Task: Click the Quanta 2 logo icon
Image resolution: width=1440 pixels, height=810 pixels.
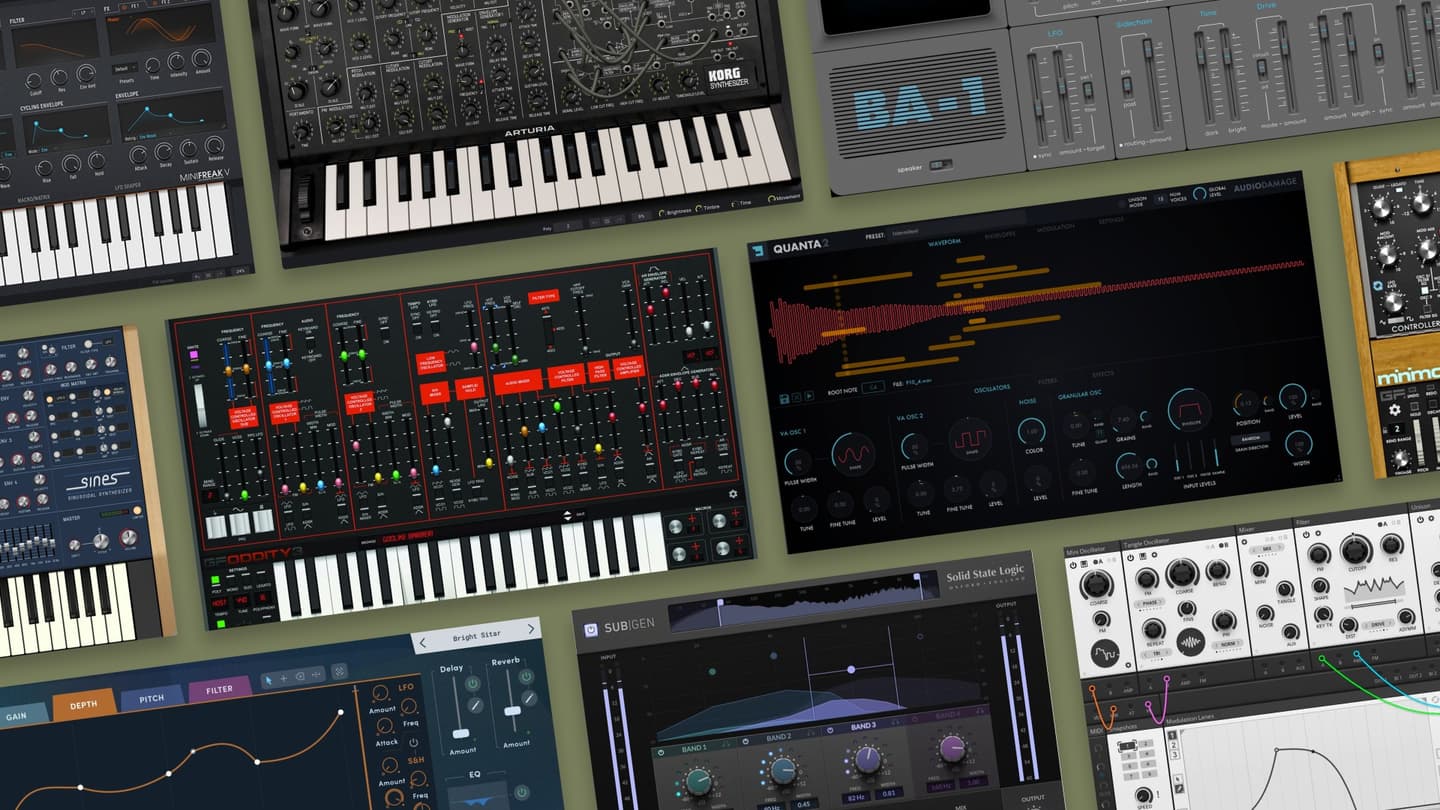Action: pos(758,250)
